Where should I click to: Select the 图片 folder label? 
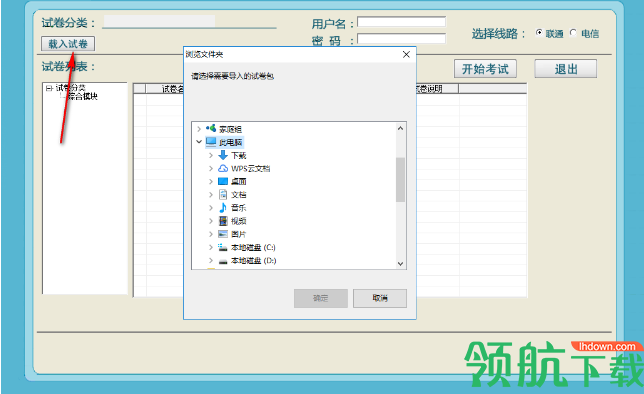pyautogui.click(x=239, y=234)
